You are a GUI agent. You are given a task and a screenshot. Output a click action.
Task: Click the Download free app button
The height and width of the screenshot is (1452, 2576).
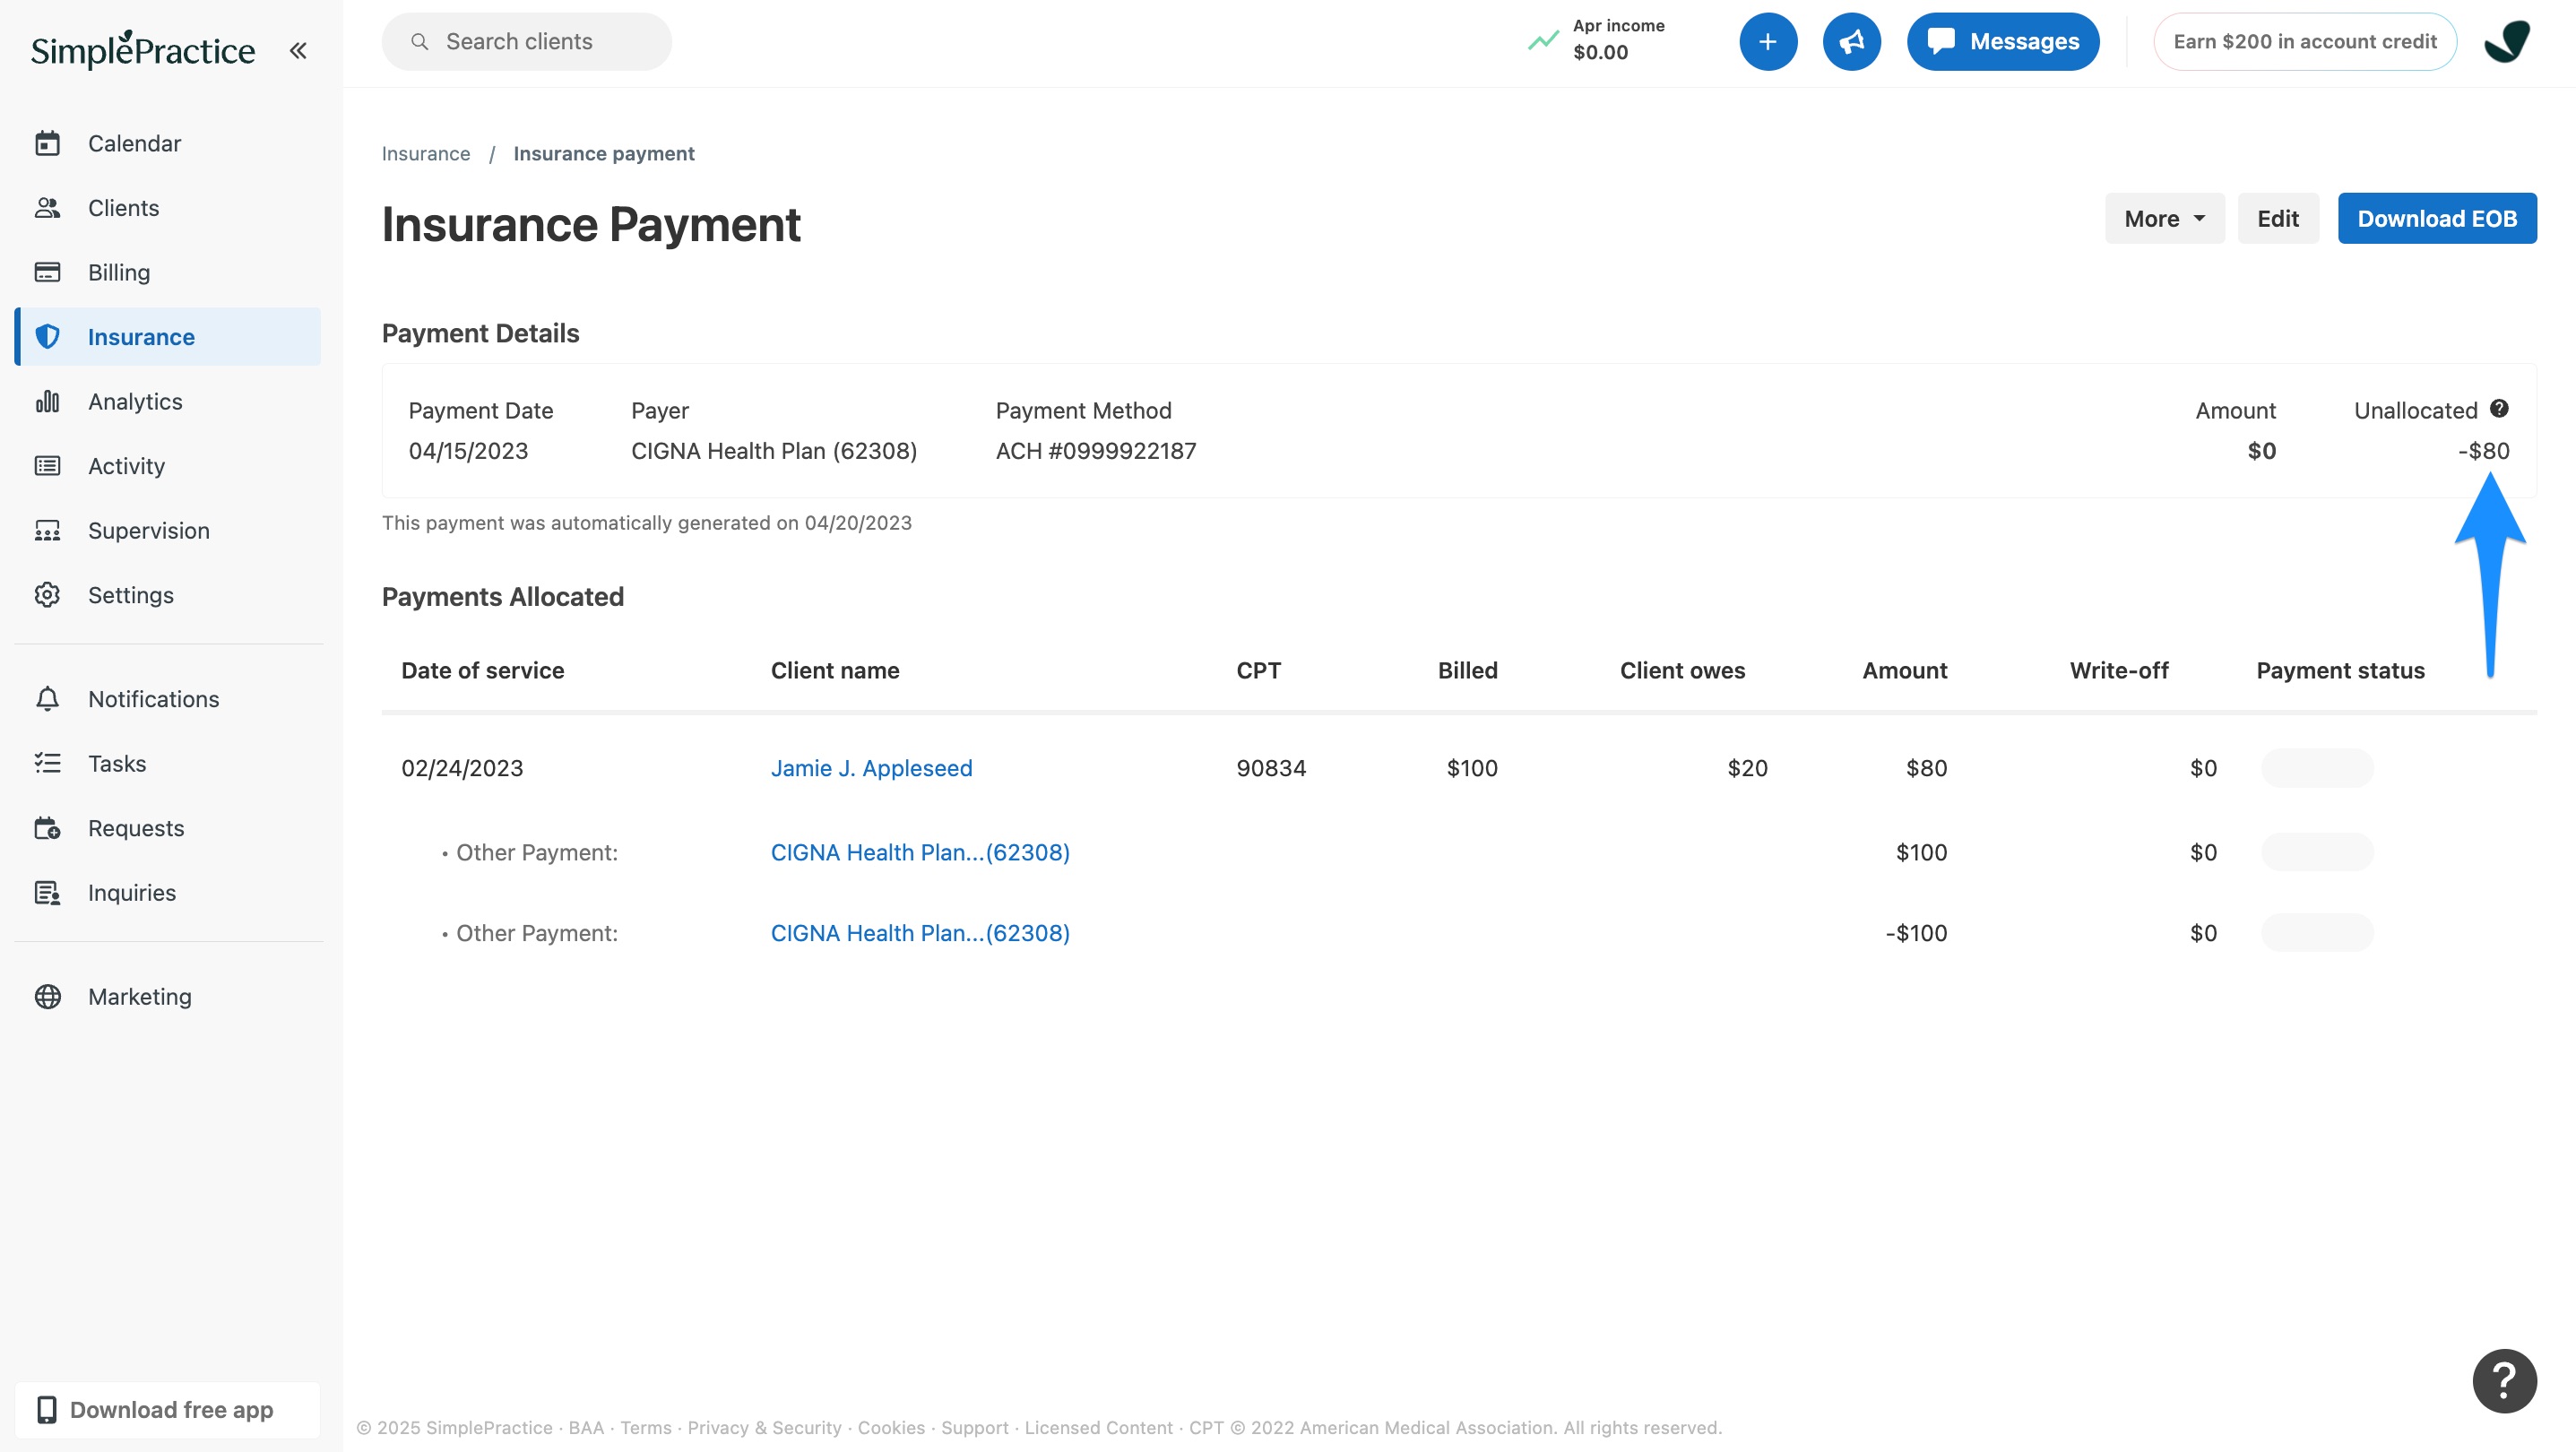pyautogui.click(x=168, y=1410)
